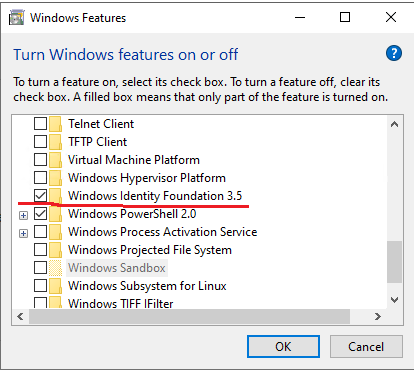Select the Telnet Client folder icon
The height and width of the screenshot is (372, 414).
tap(55, 124)
